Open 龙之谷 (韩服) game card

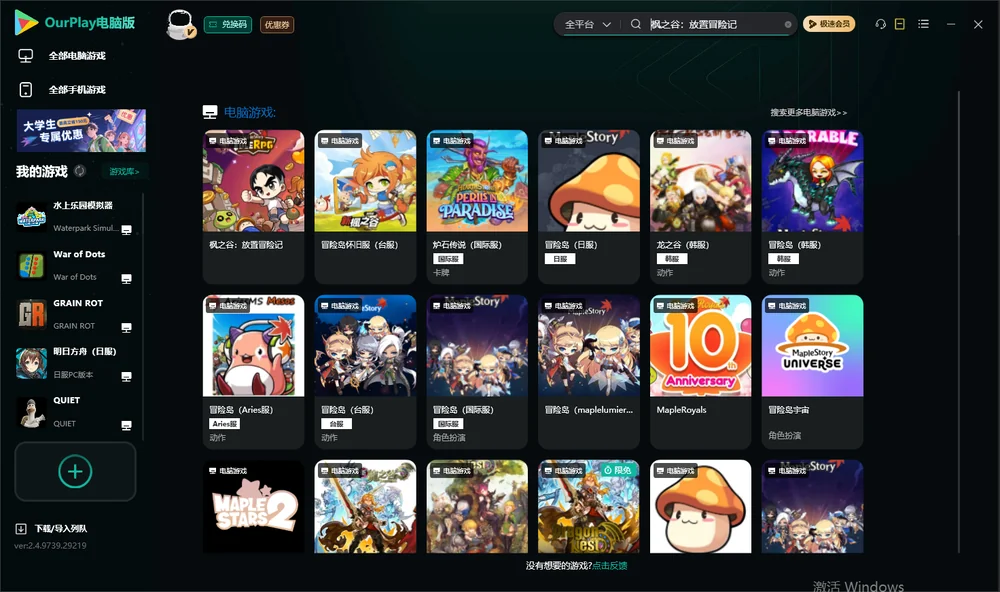coord(700,207)
